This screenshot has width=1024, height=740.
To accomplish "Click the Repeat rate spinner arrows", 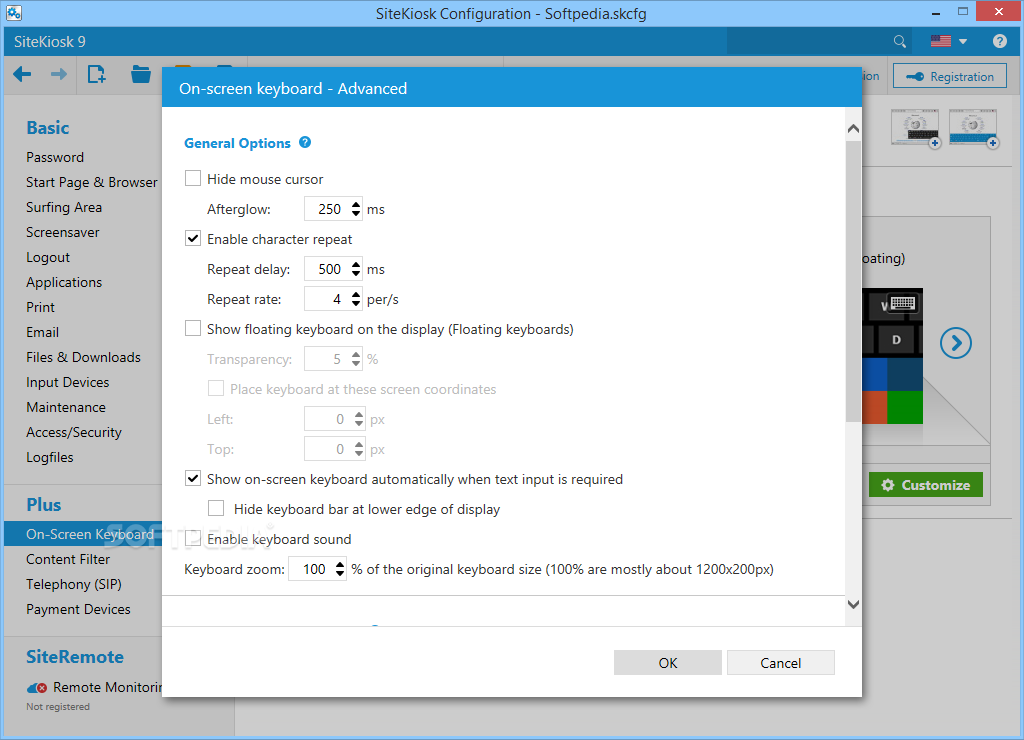I will pyautogui.click(x=355, y=299).
